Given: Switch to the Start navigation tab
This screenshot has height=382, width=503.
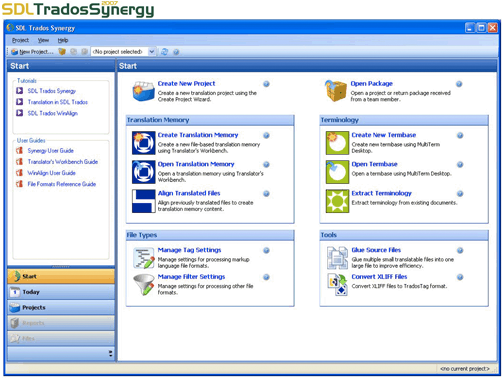Looking at the screenshot, I should [x=61, y=276].
